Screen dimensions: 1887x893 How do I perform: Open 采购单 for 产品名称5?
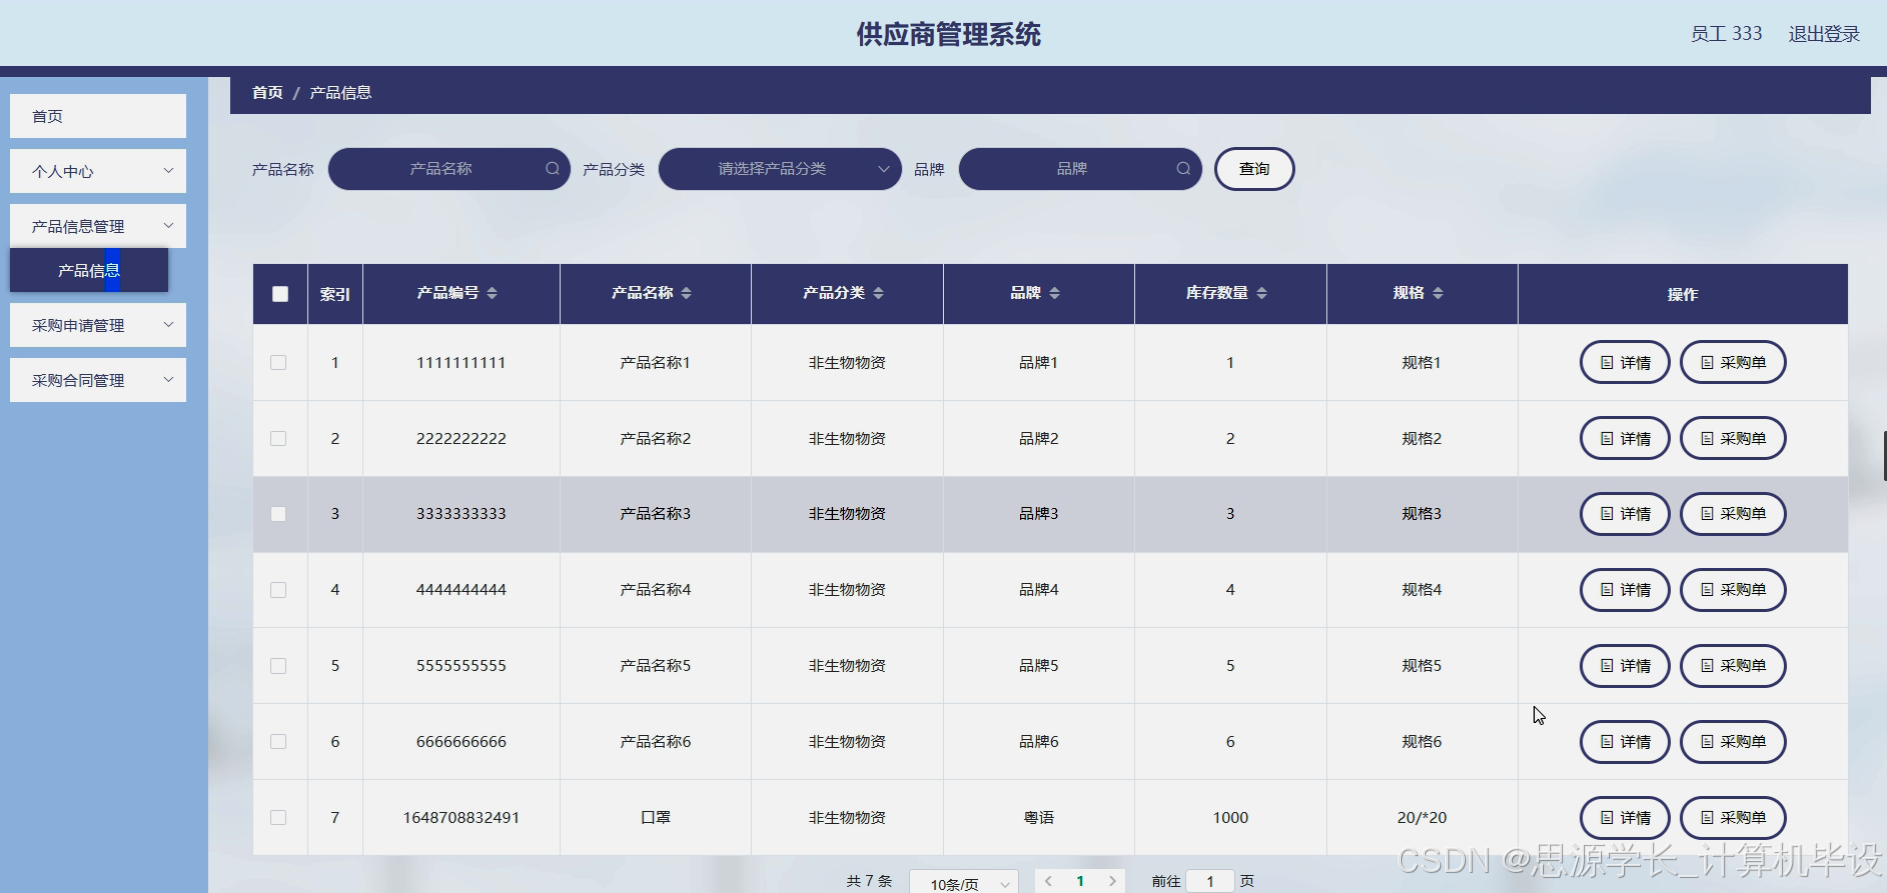coord(1733,666)
